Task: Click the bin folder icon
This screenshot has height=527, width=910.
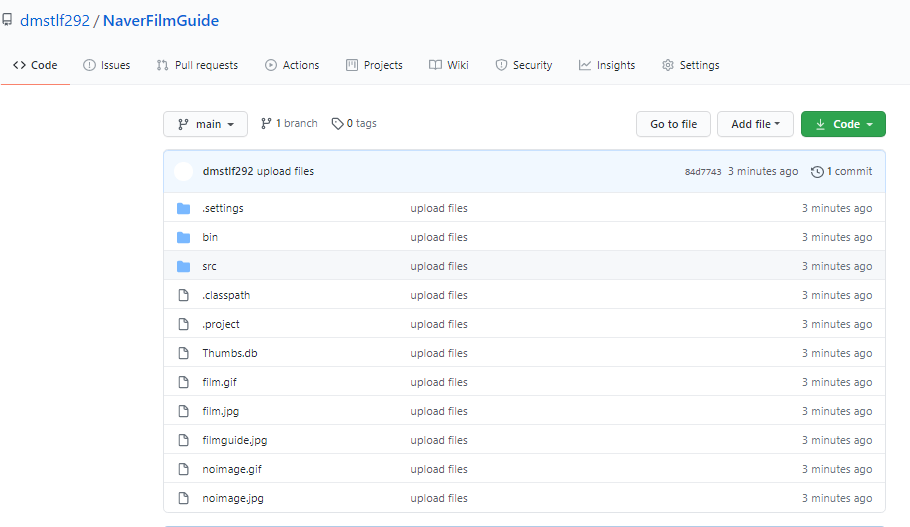Action: pyautogui.click(x=183, y=237)
